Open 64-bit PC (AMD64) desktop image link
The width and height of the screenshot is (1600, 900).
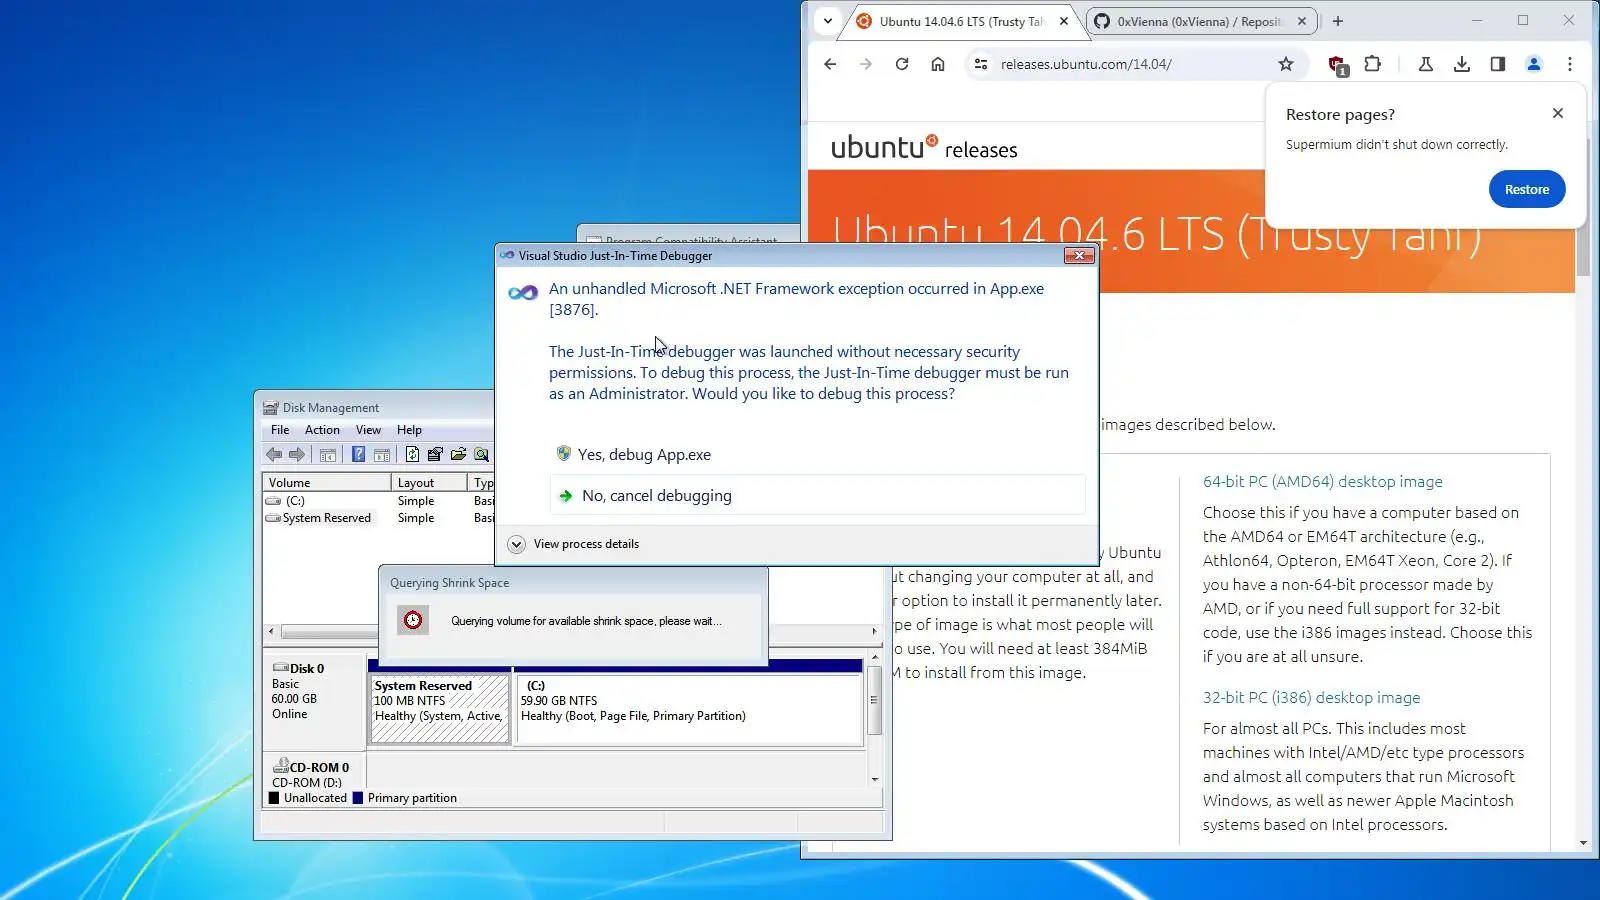point(1322,481)
